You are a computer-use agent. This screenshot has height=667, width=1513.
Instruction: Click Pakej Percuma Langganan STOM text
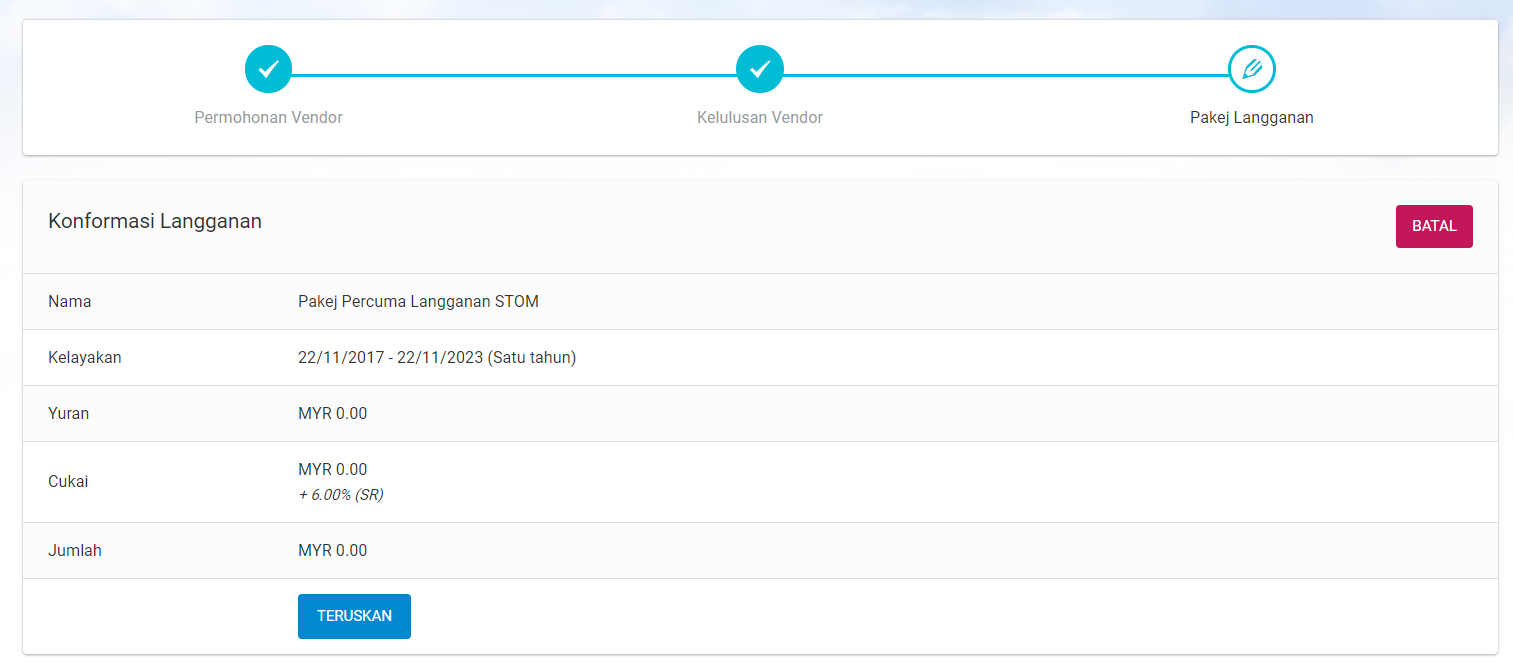[x=418, y=301]
